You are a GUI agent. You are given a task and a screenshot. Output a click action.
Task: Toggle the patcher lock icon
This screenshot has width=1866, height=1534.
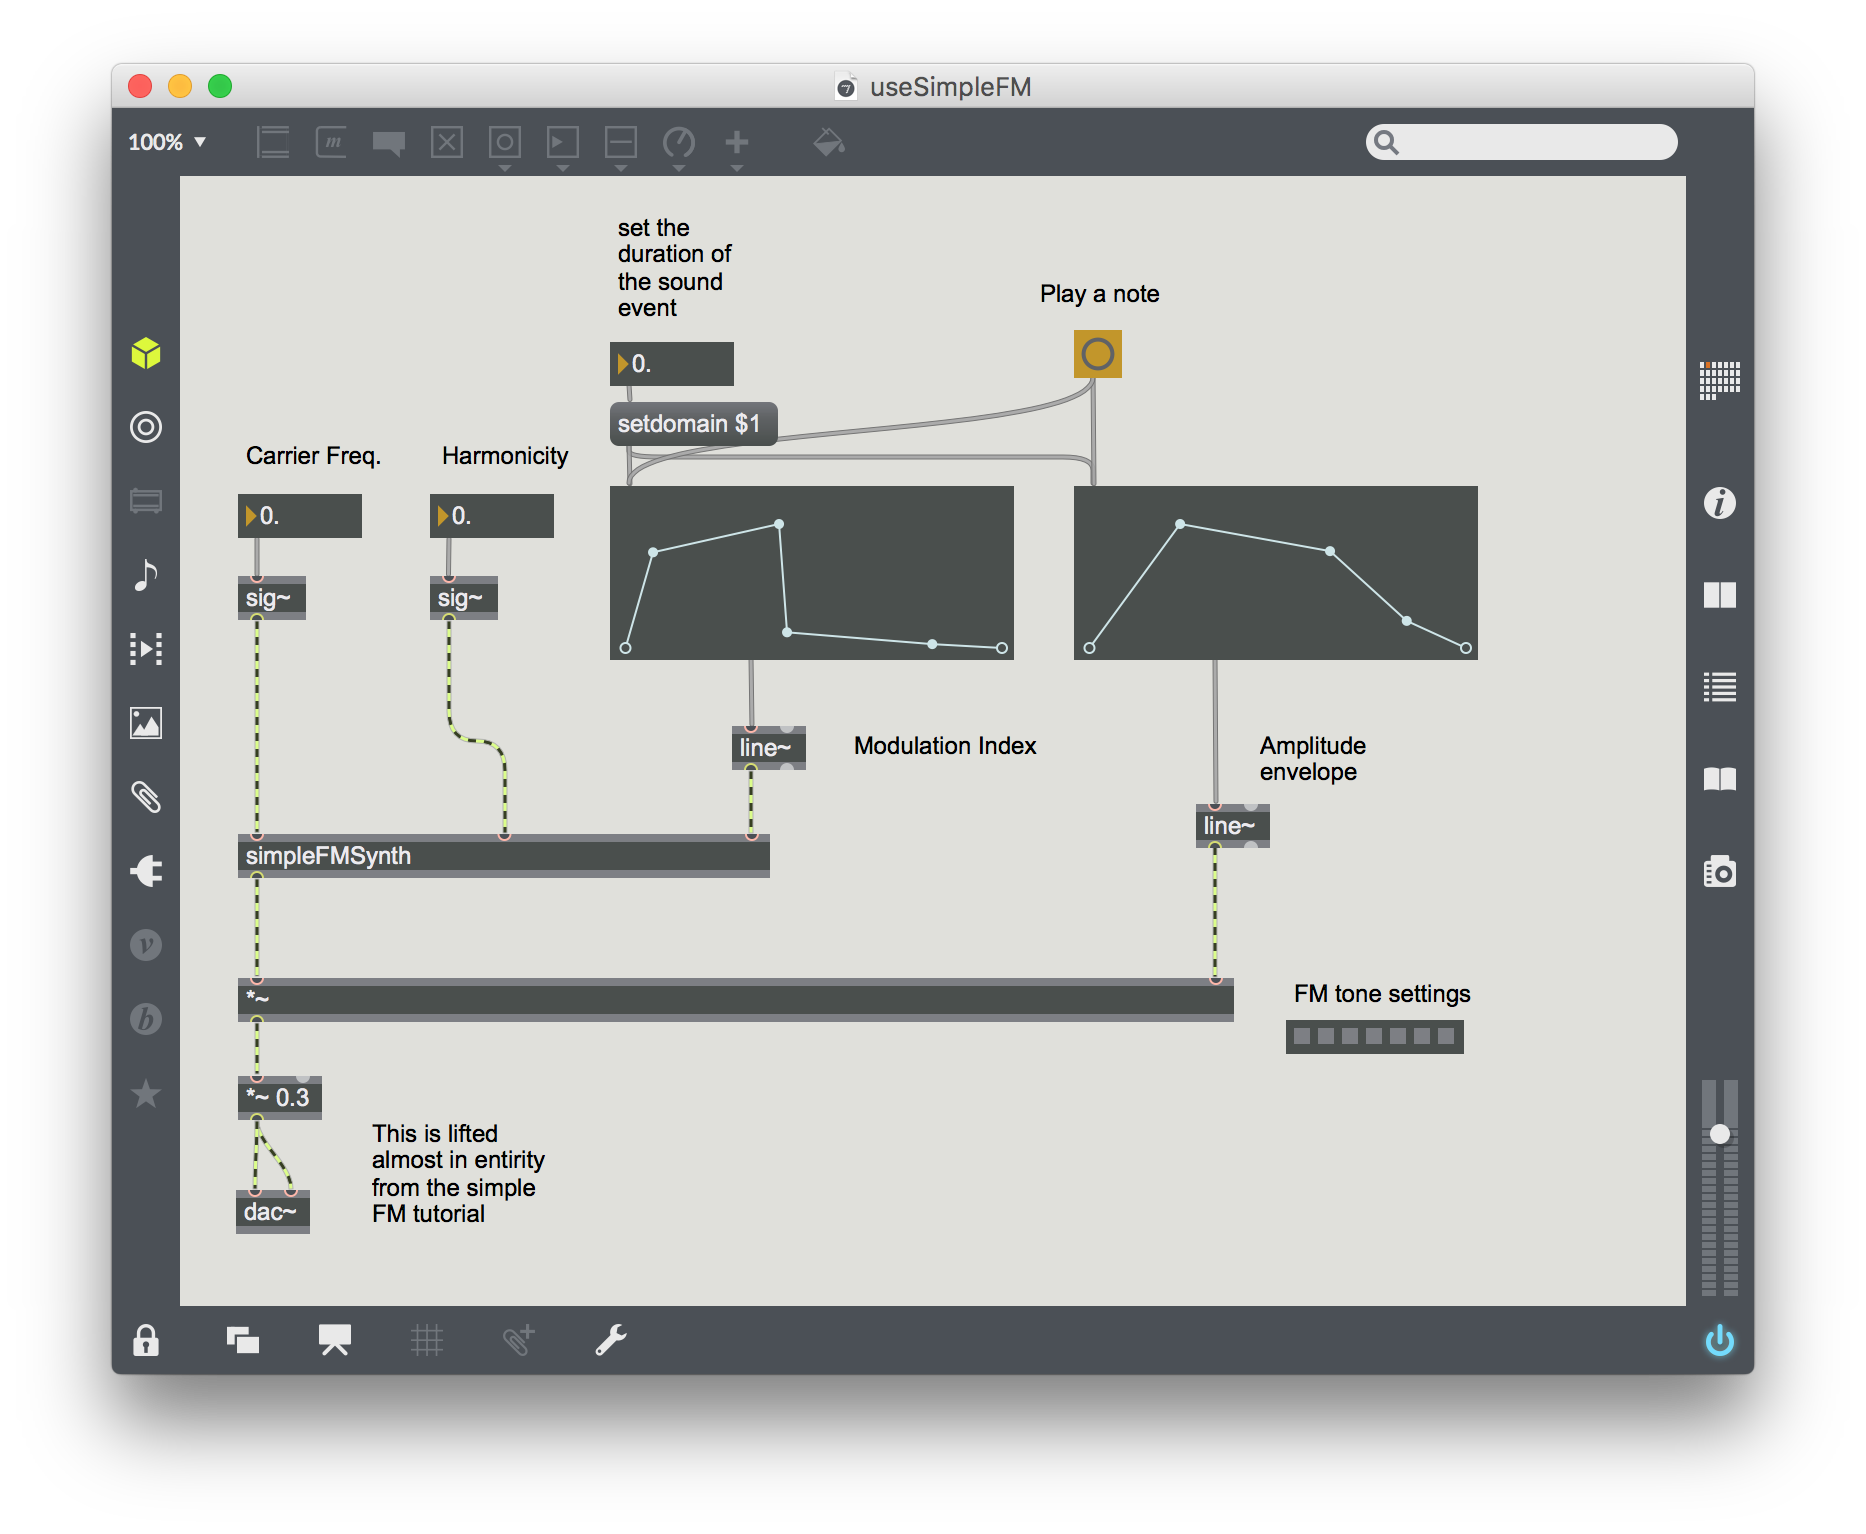click(x=146, y=1340)
